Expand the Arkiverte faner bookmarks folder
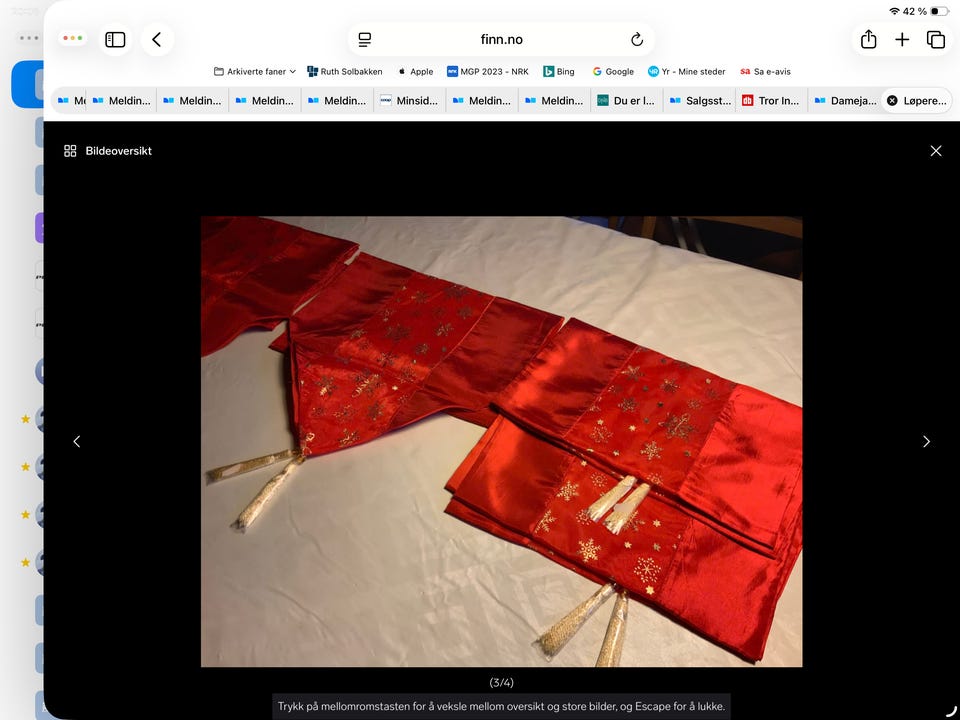The height and width of the screenshot is (720, 960). click(x=255, y=72)
